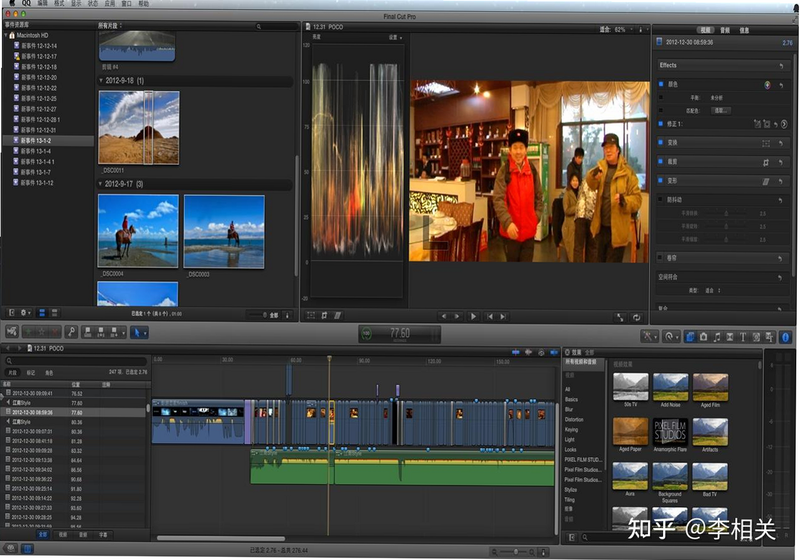Switch inspector to Info (信息) tab
Image resolution: width=800 pixels, height=560 pixels.
tap(744, 30)
